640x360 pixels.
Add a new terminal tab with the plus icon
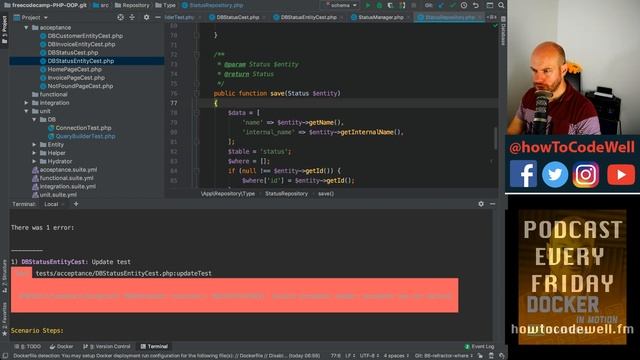point(76,204)
